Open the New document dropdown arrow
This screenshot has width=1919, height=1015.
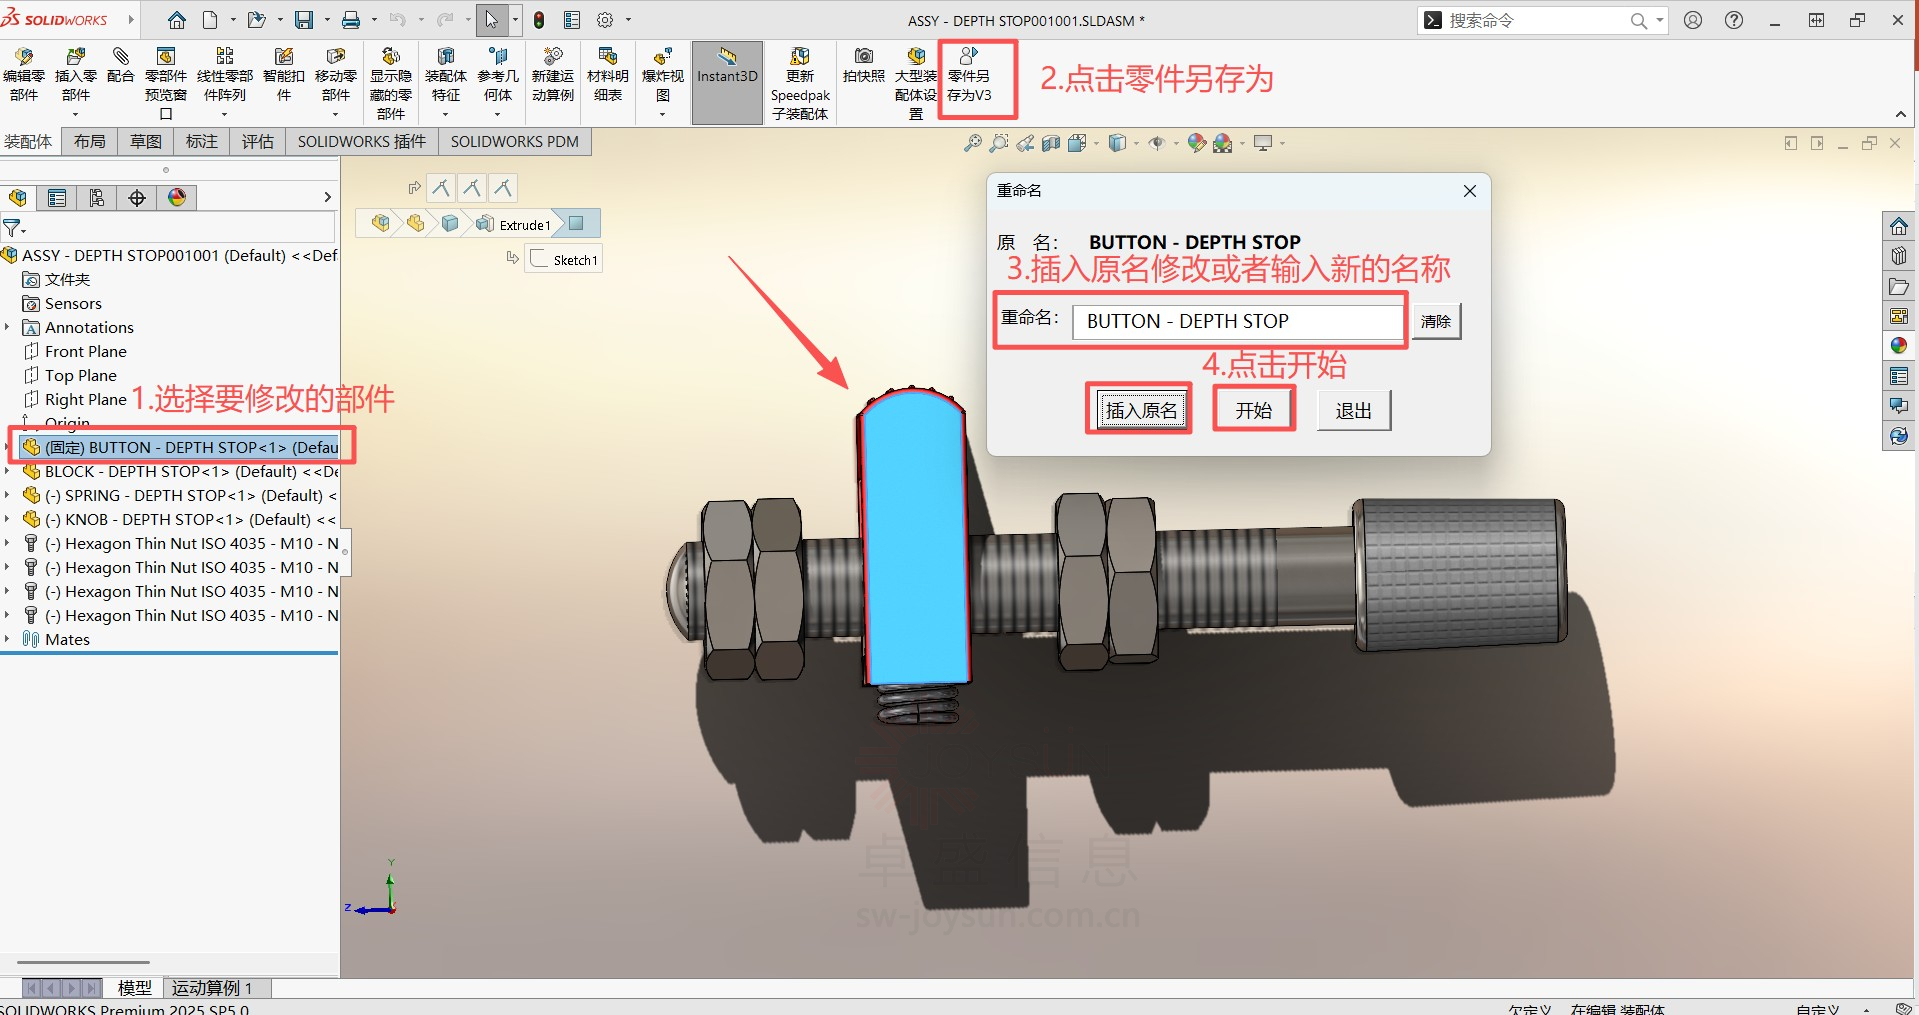click(x=233, y=20)
